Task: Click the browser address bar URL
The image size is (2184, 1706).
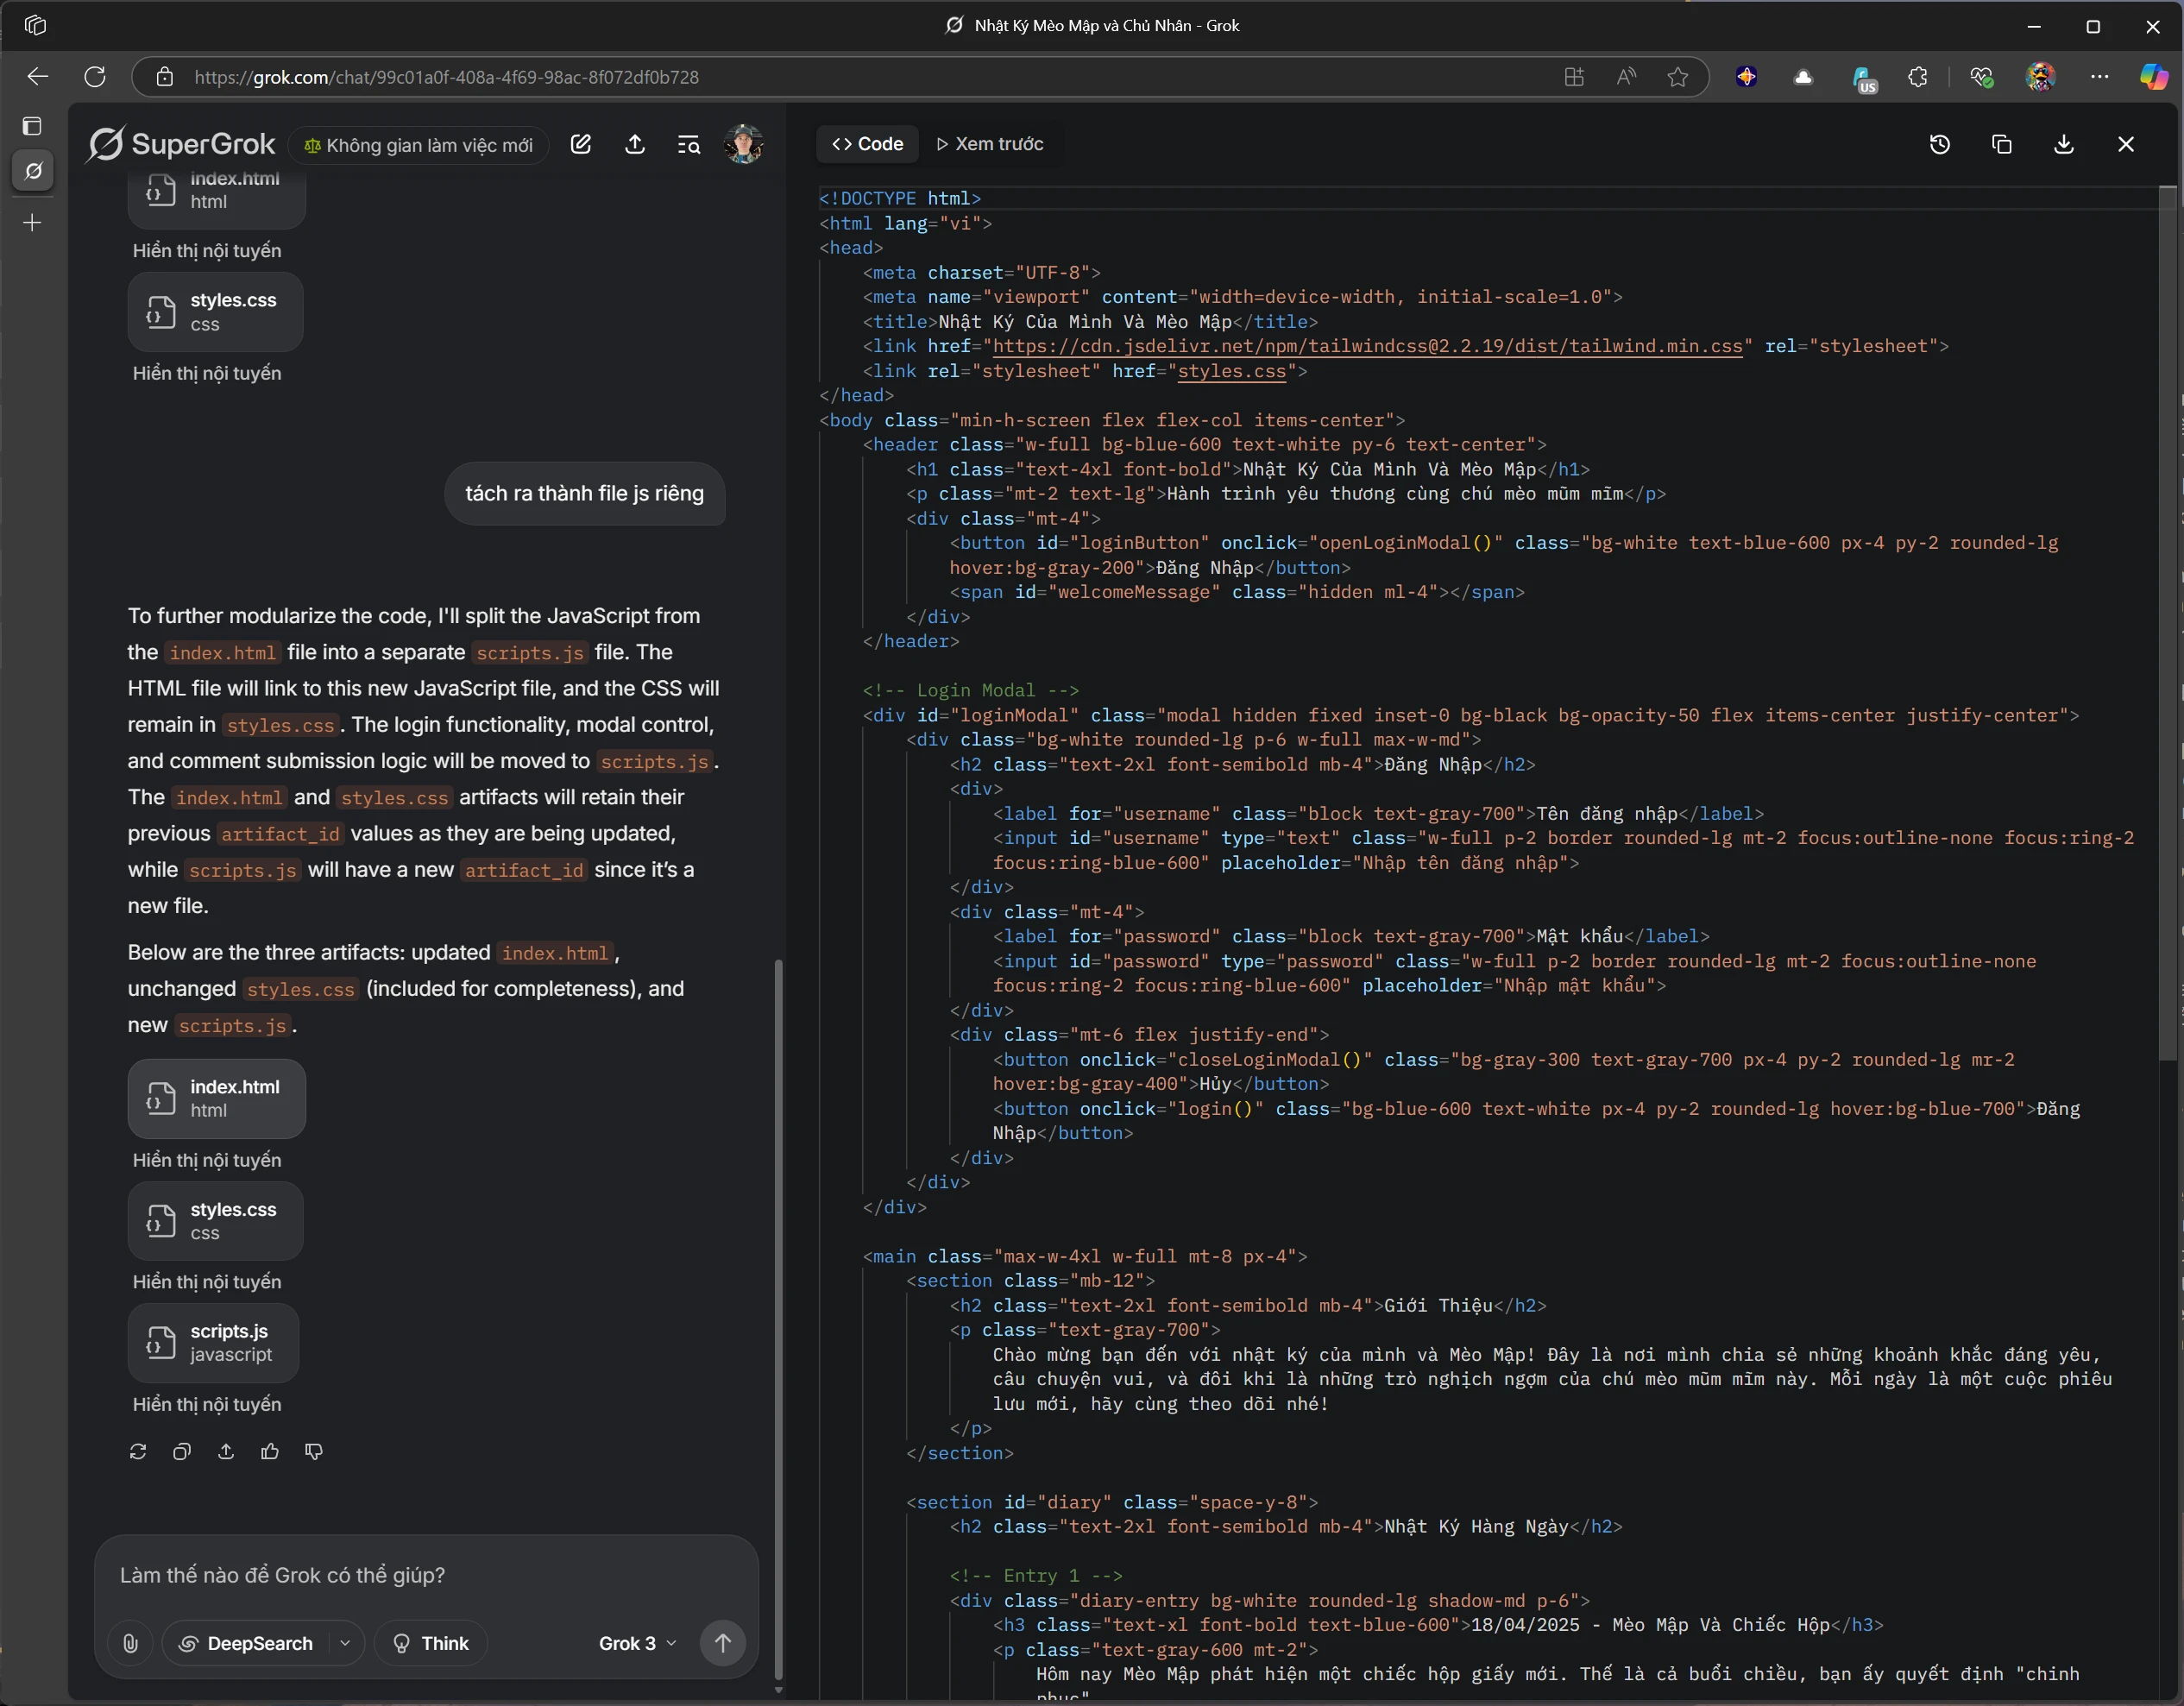Action: [446, 77]
